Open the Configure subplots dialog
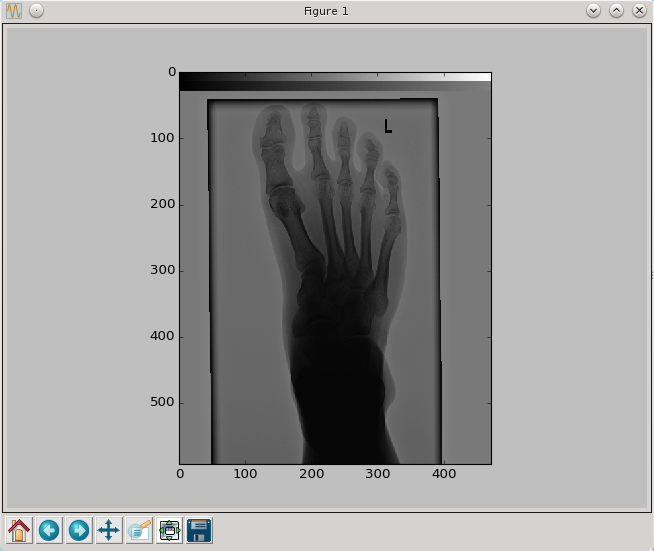Screen dimensions: 654x551 pyautogui.click(x=169, y=530)
